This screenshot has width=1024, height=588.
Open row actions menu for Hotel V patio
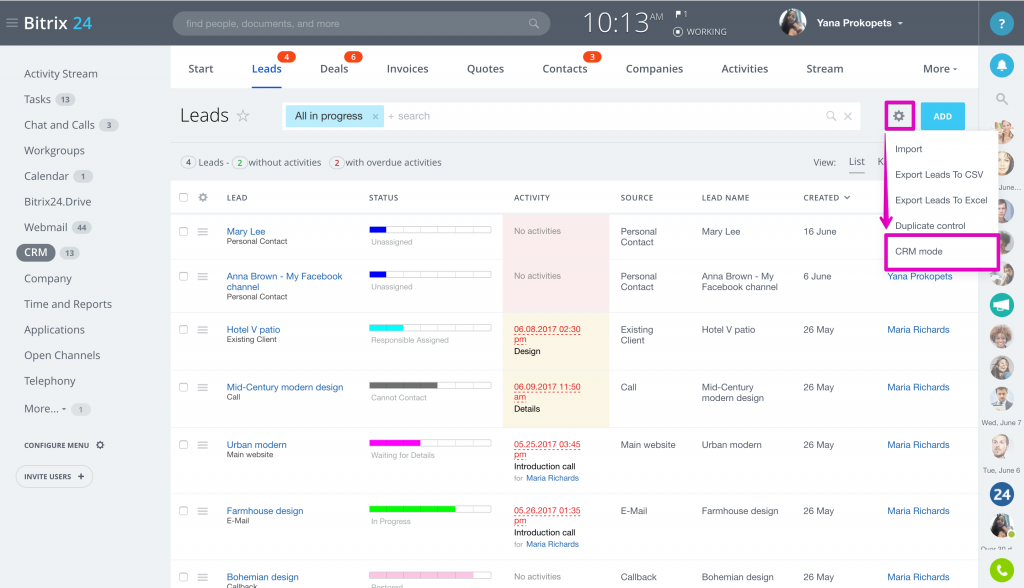point(202,330)
